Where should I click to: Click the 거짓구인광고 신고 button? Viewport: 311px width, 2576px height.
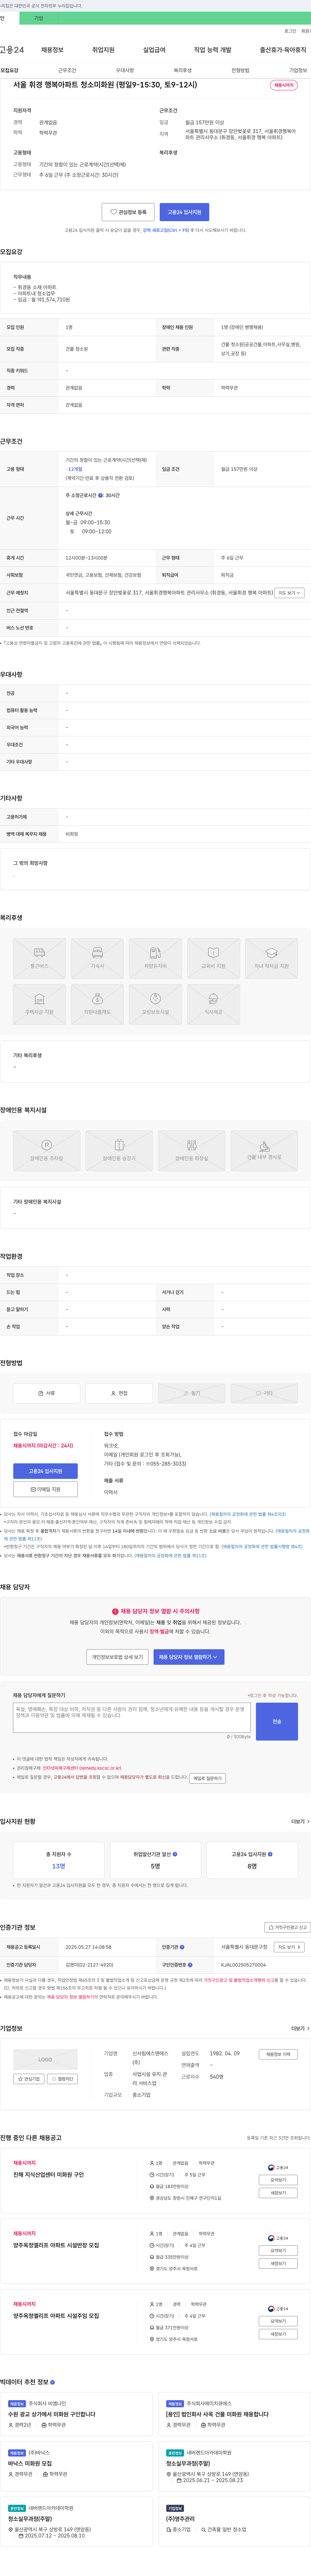point(288,1927)
